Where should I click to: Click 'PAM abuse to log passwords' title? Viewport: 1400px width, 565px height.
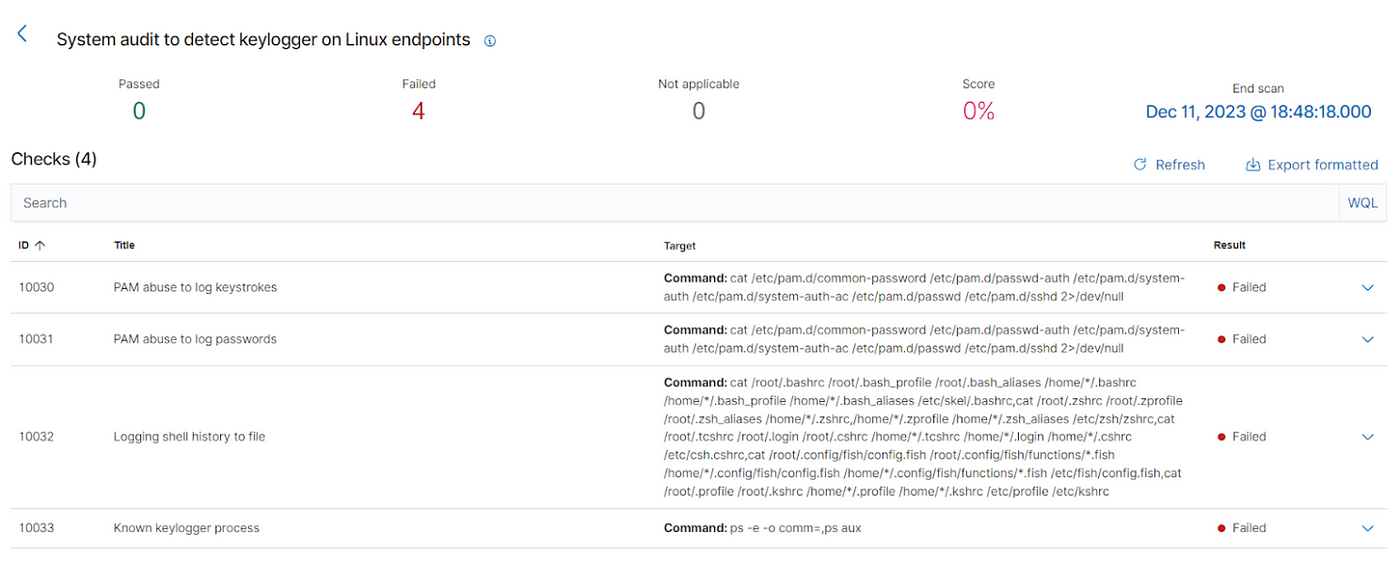pyautogui.click(x=195, y=339)
